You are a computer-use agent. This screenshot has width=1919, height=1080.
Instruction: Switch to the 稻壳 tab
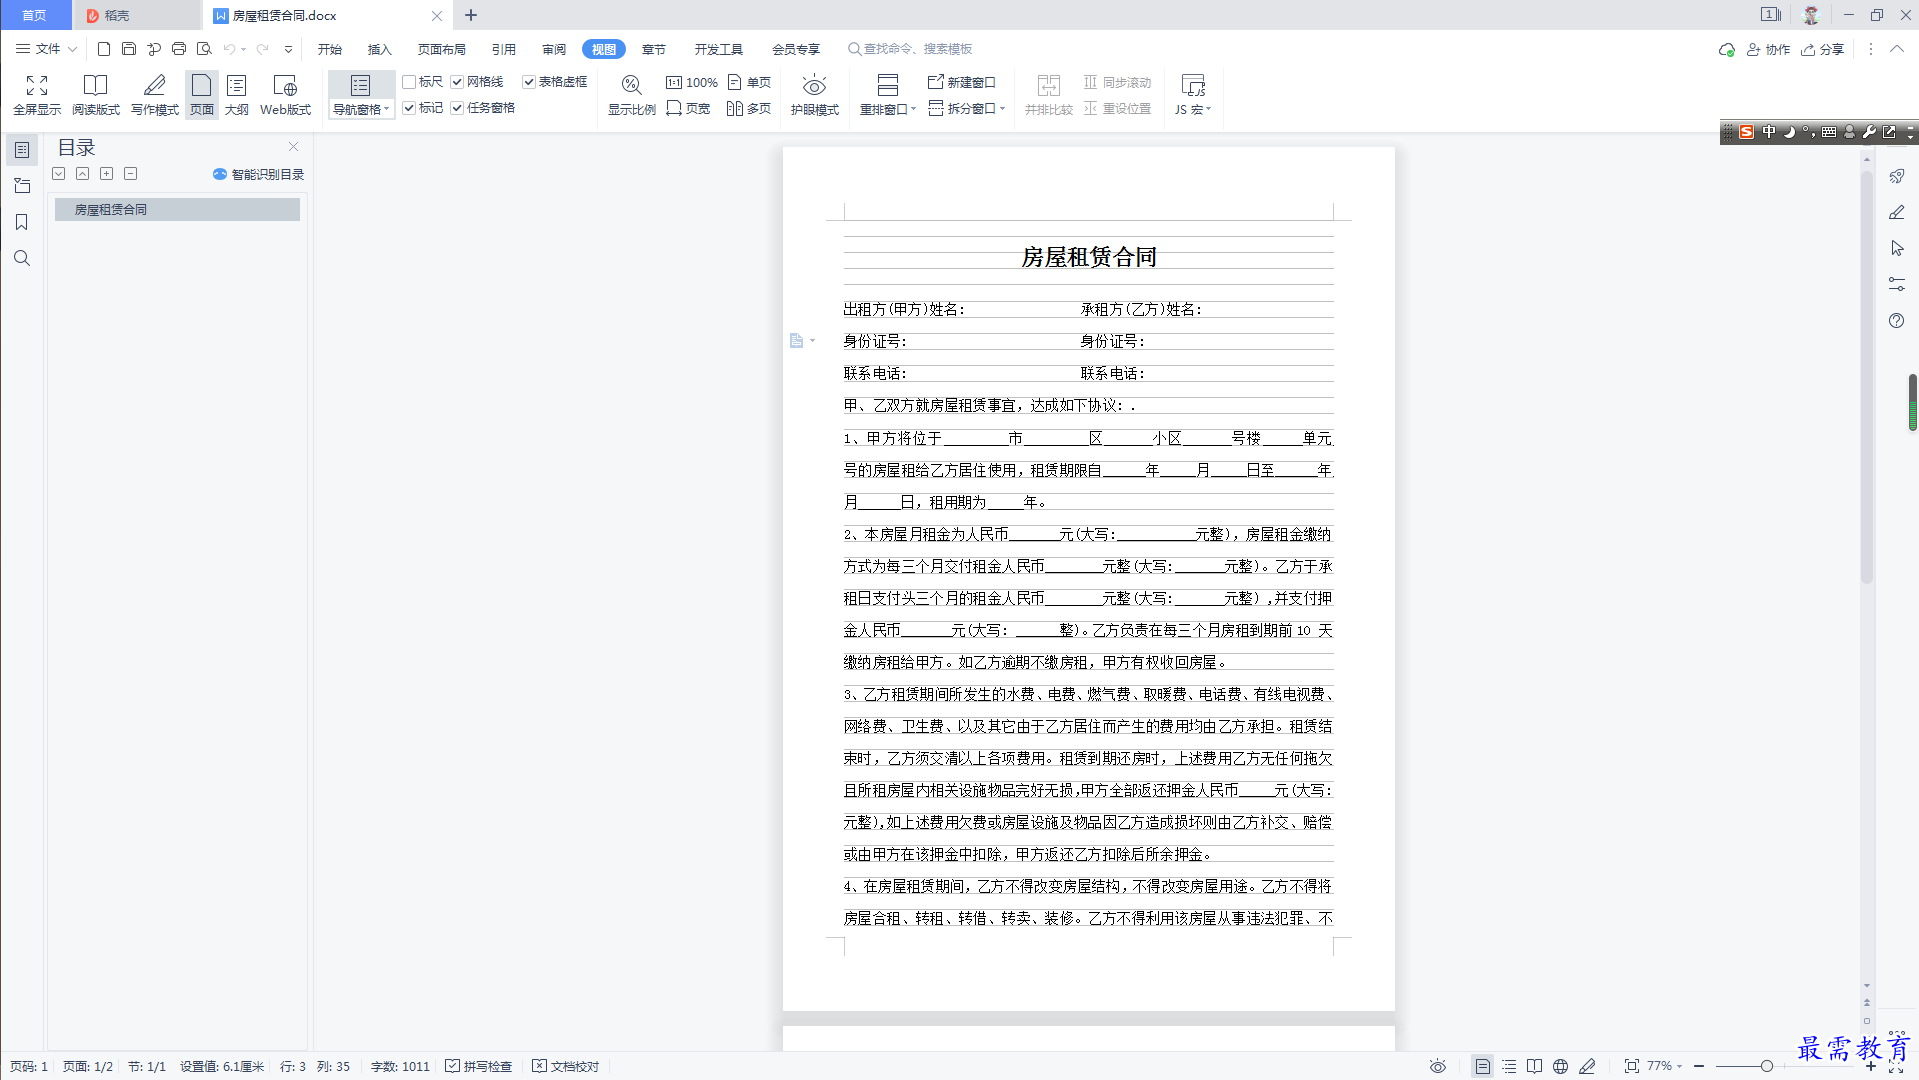coord(136,15)
